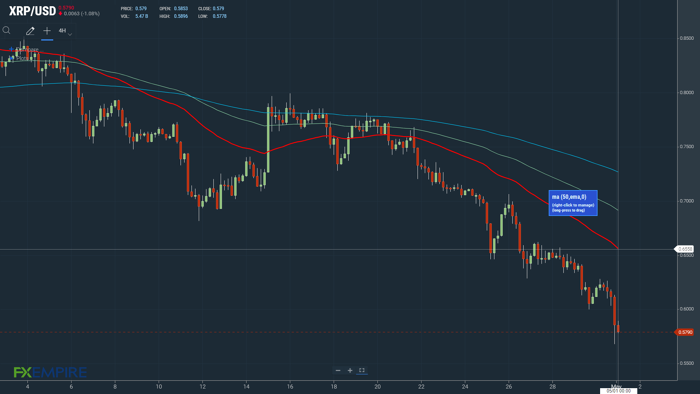Toggle full screen chart view icon
The width and height of the screenshot is (700, 394).
pos(362,370)
